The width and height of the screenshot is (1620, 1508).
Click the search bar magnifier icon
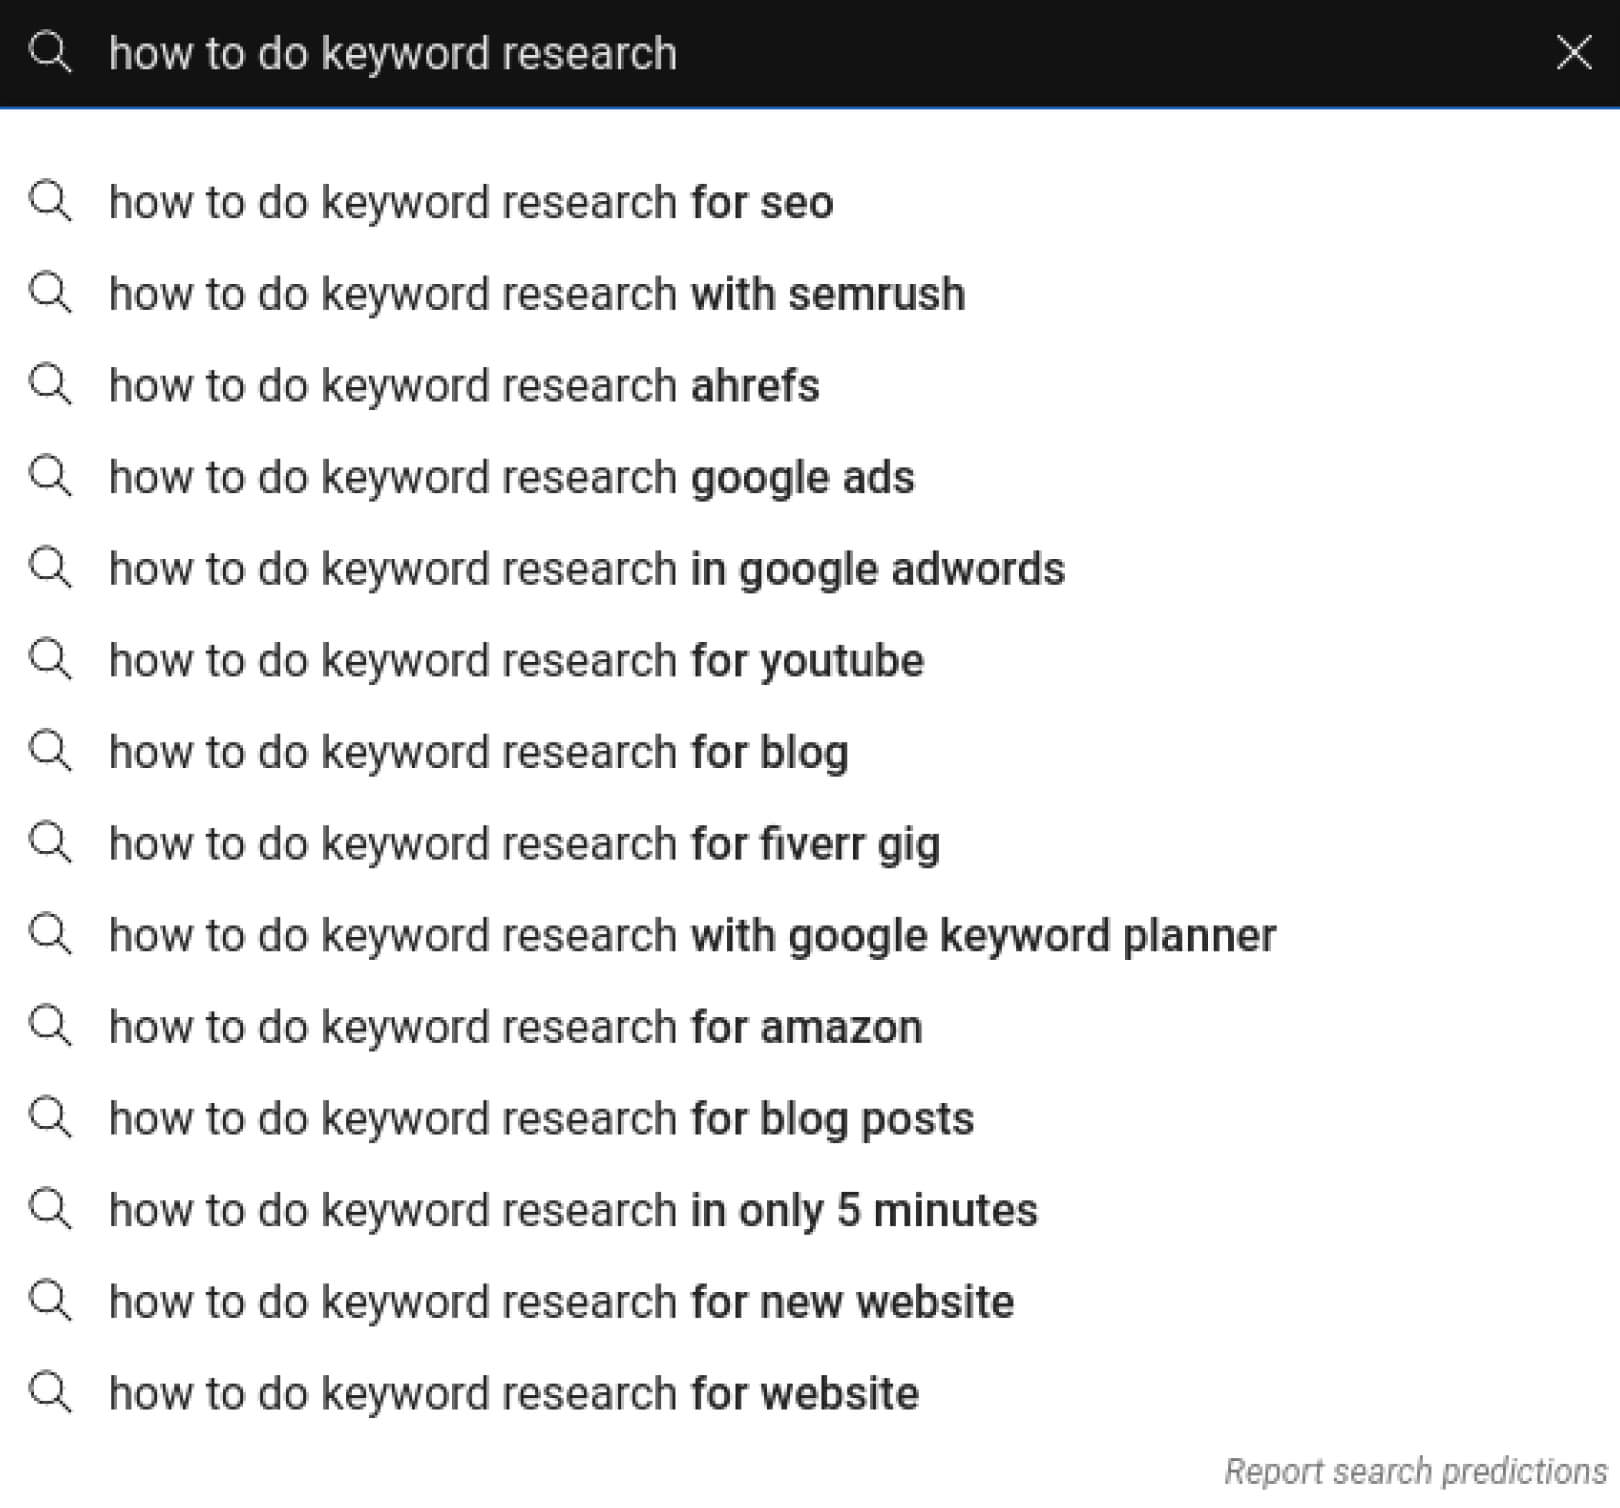click(x=50, y=52)
